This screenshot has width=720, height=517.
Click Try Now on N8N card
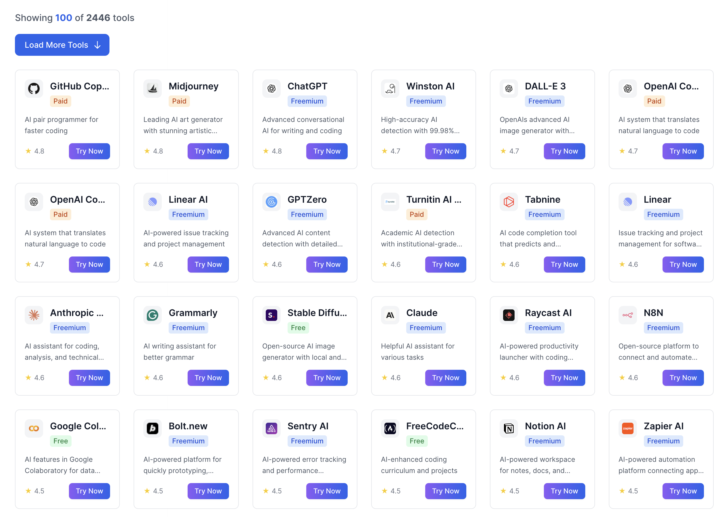[x=683, y=377]
